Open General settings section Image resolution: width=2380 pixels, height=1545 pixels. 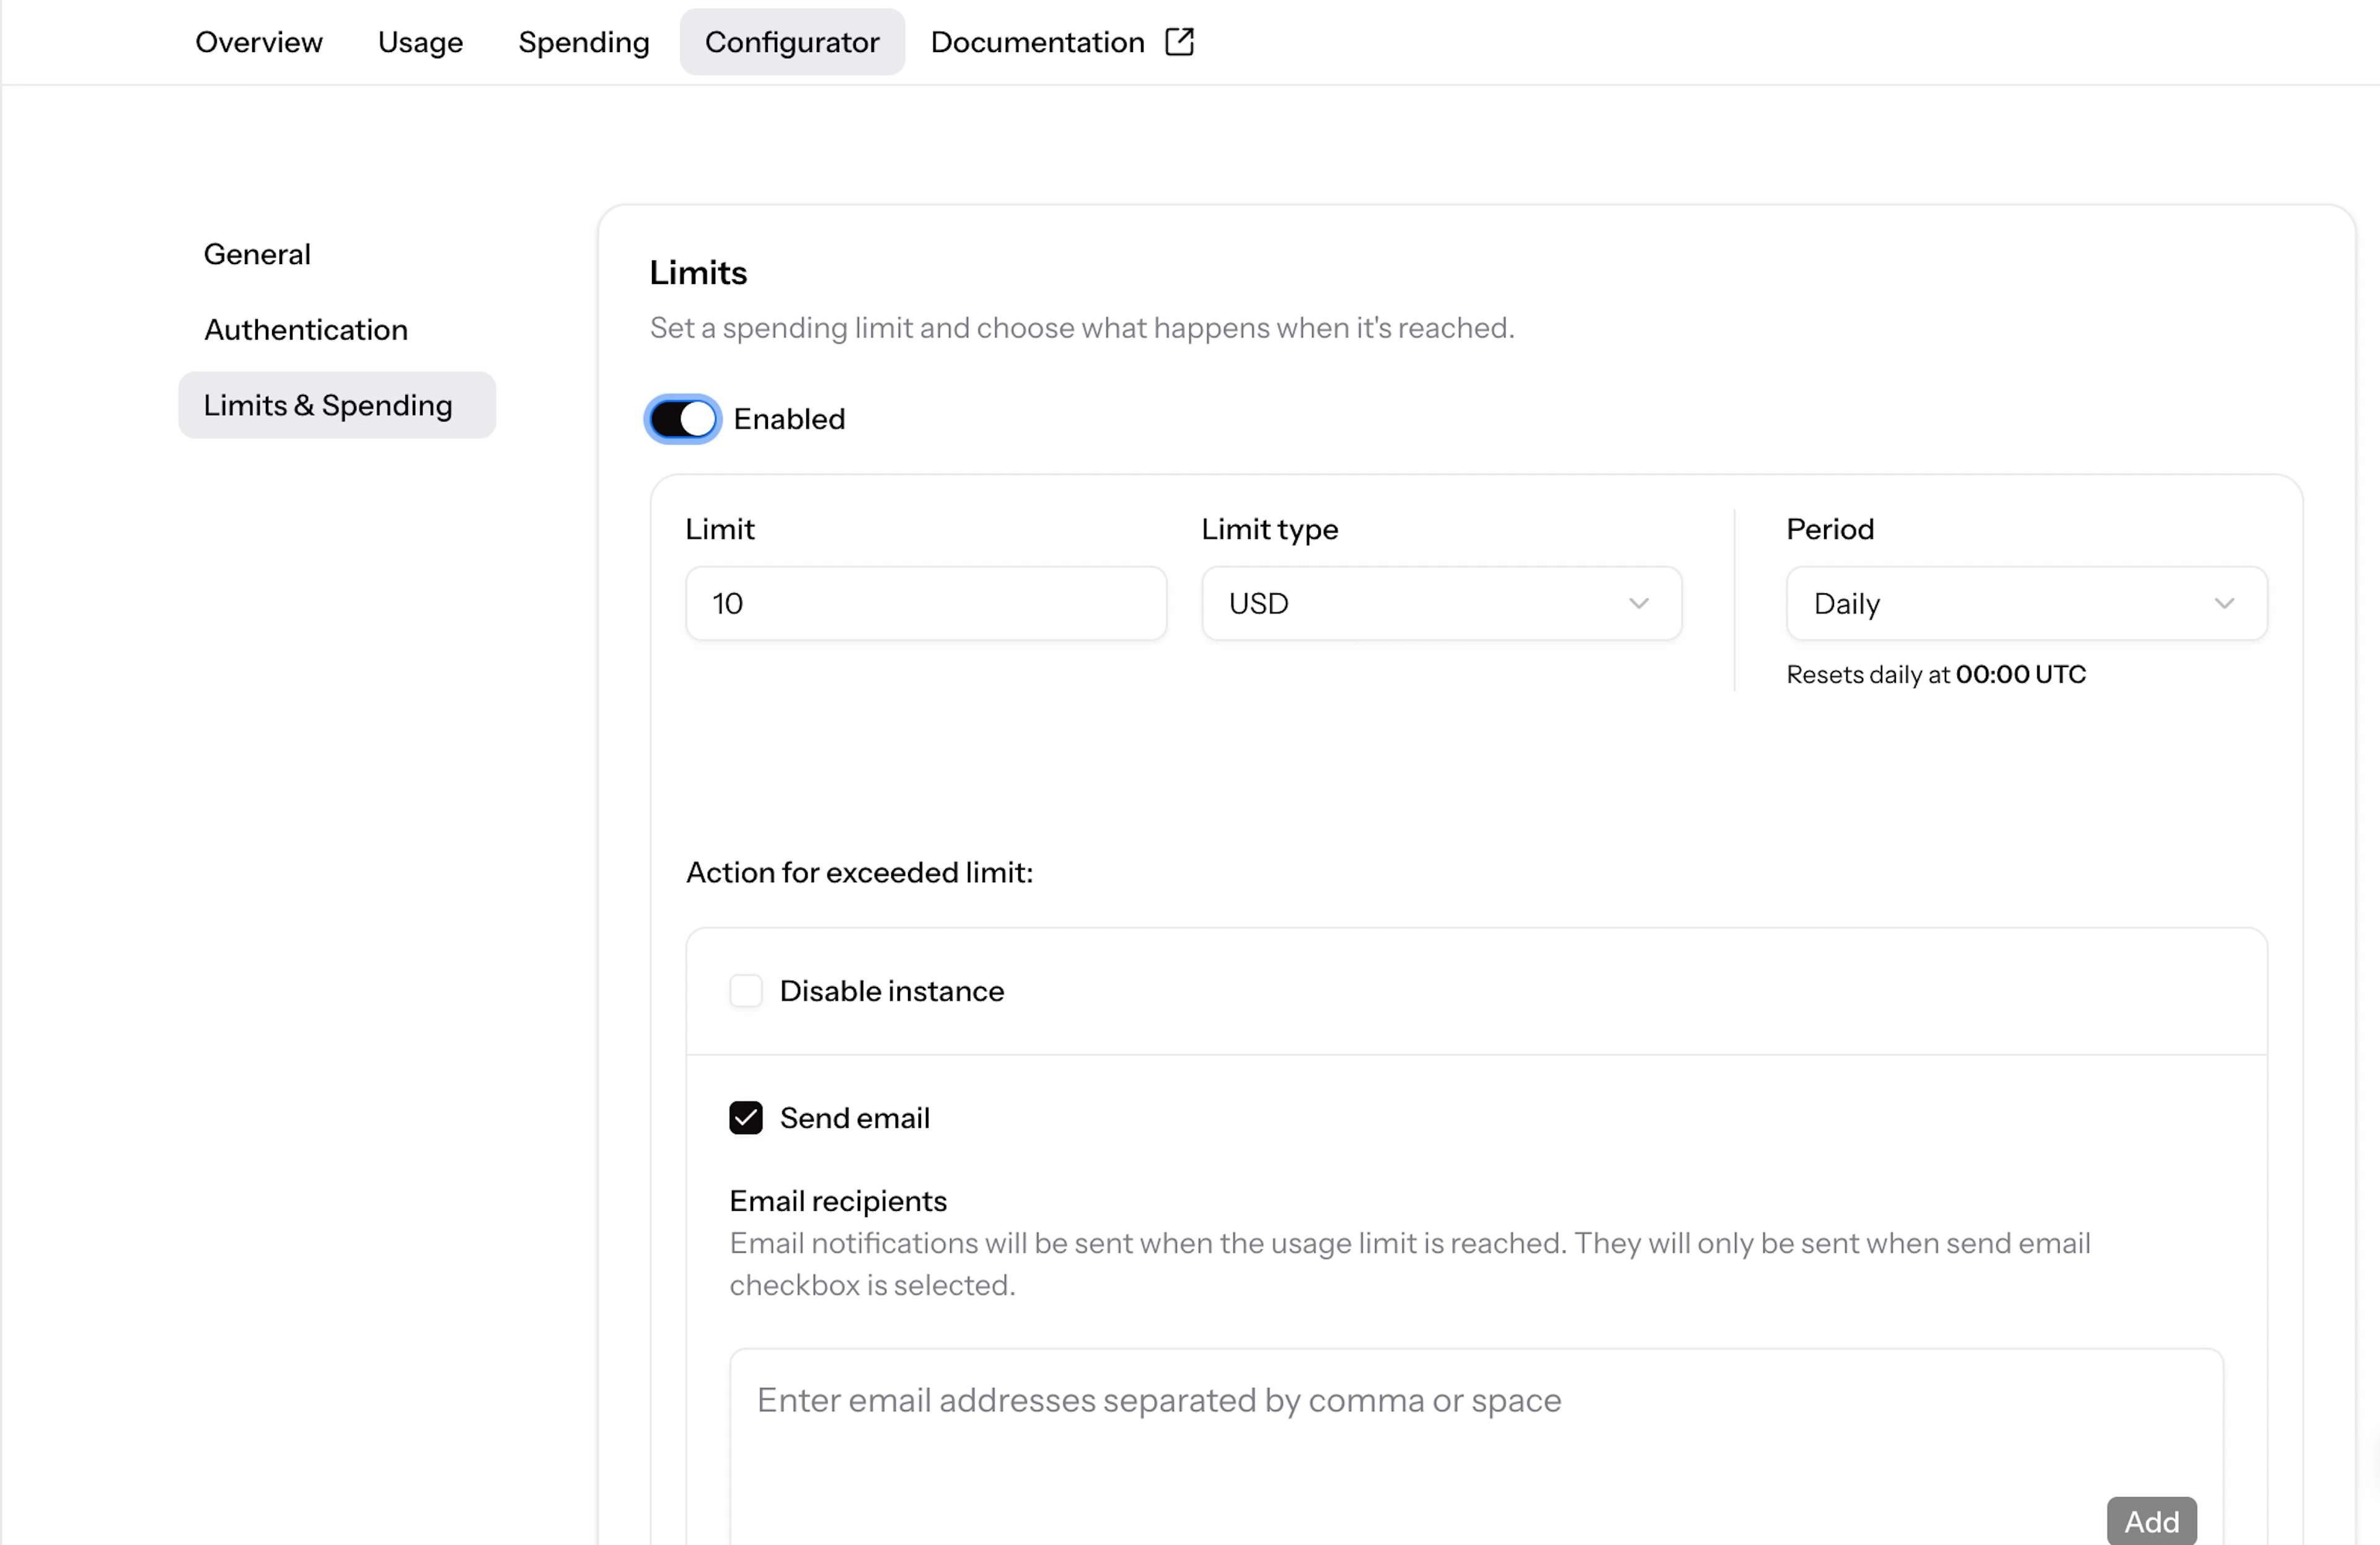[x=257, y=254]
